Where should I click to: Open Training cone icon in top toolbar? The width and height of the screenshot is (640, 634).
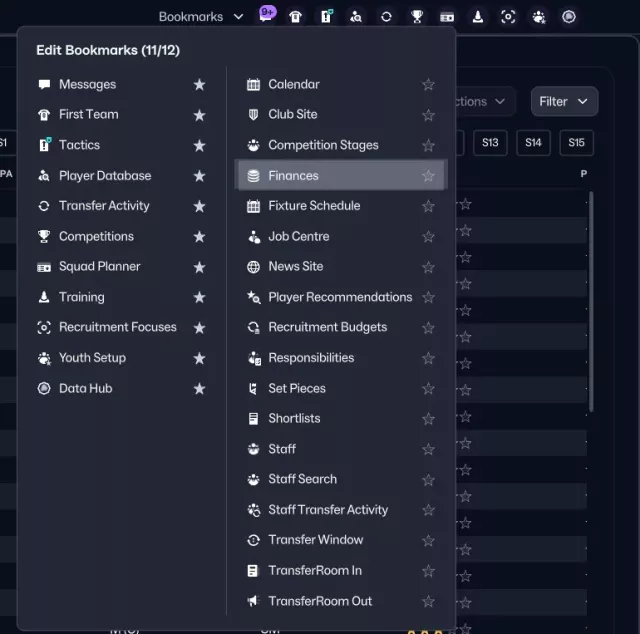point(478,17)
